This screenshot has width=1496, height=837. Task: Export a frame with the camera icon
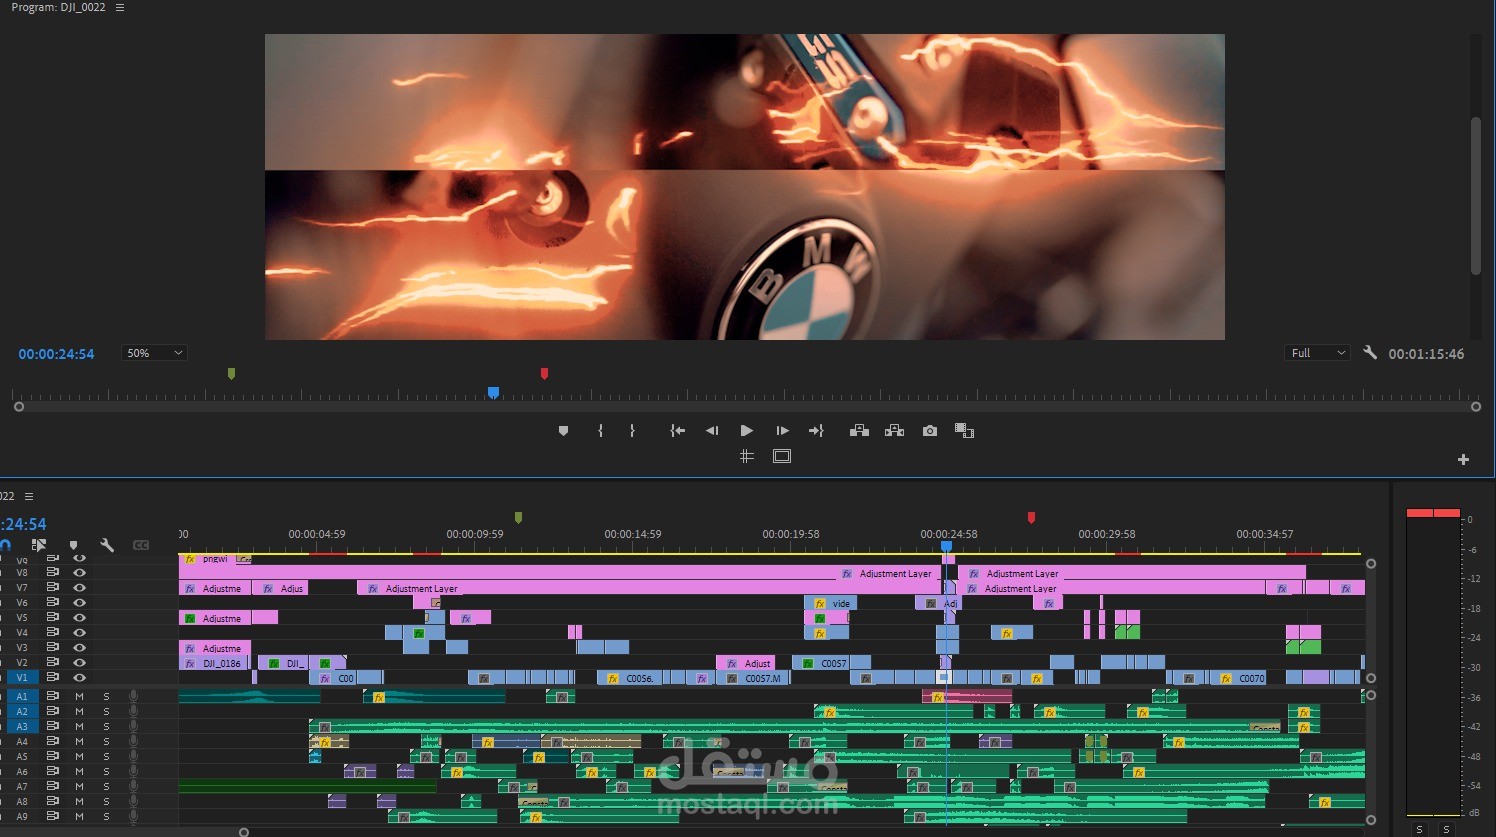[930, 431]
